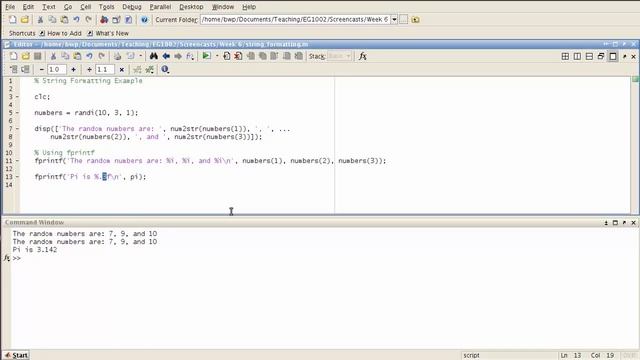Click cell mode information icon
This screenshot has width=640, height=360.
(165, 69)
